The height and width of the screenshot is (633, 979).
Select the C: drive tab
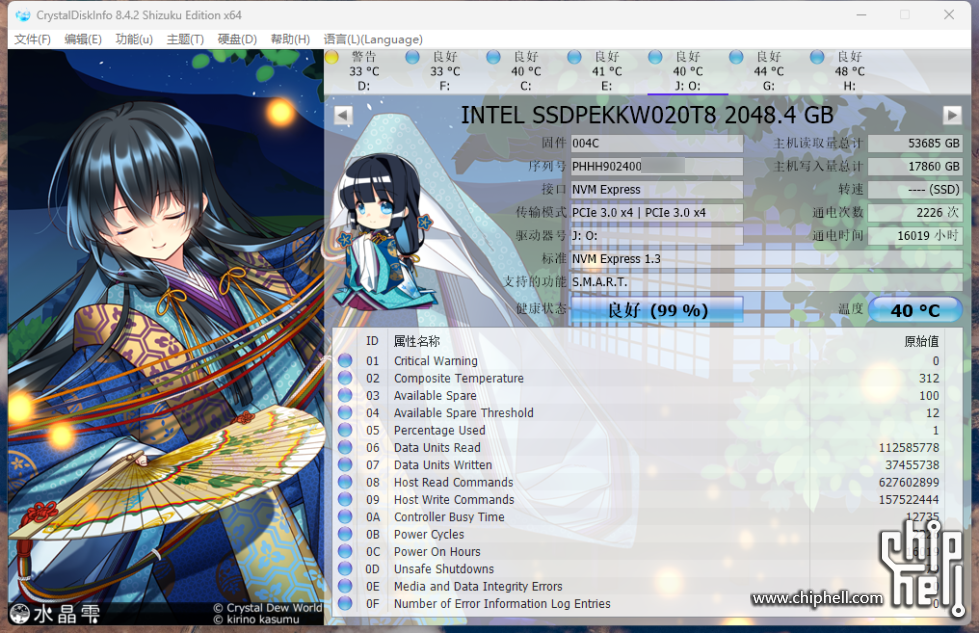(x=526, y=71)
